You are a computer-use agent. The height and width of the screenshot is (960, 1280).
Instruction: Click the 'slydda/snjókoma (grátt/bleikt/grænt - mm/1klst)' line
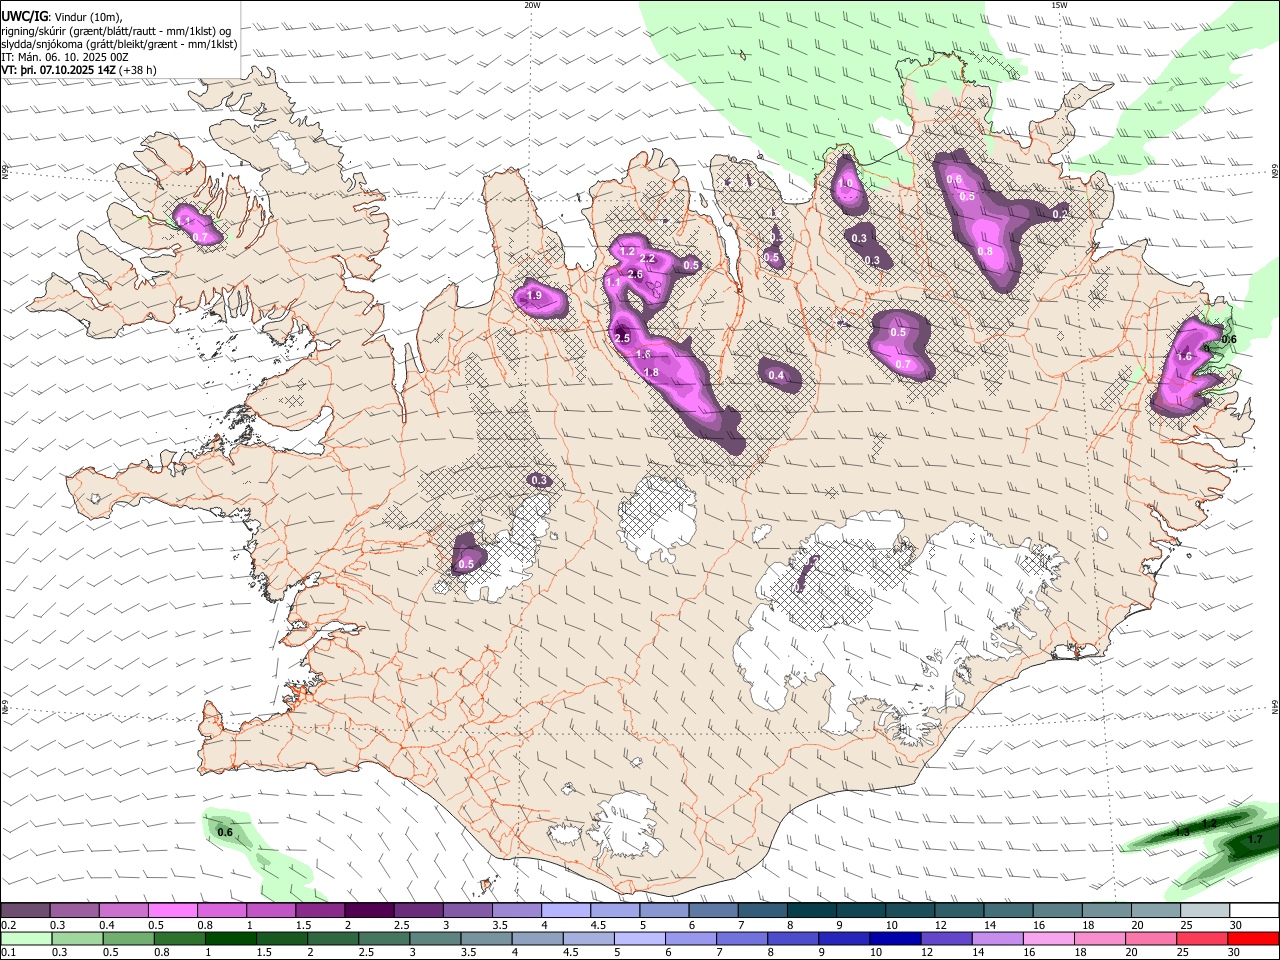pyautogui.click(x=119, y=44)
